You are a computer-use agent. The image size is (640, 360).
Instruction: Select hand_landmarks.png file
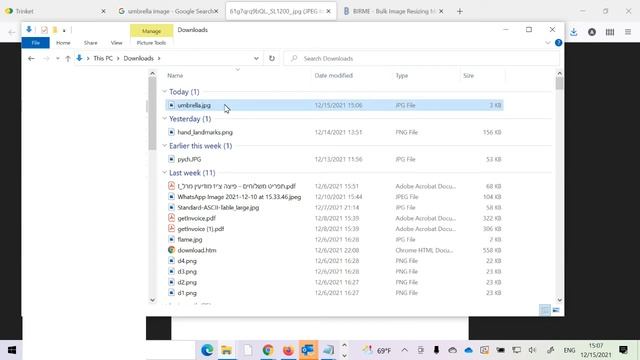coord(334,132)
